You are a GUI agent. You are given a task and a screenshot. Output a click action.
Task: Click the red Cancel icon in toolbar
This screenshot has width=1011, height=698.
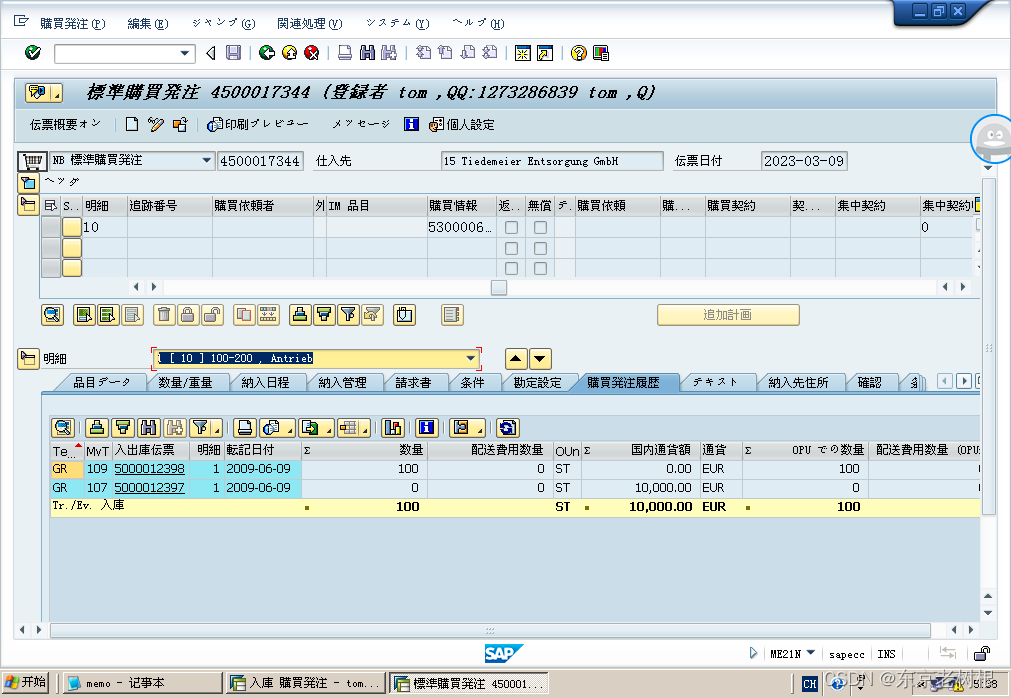pyautogui.click(x=312, y=53)
